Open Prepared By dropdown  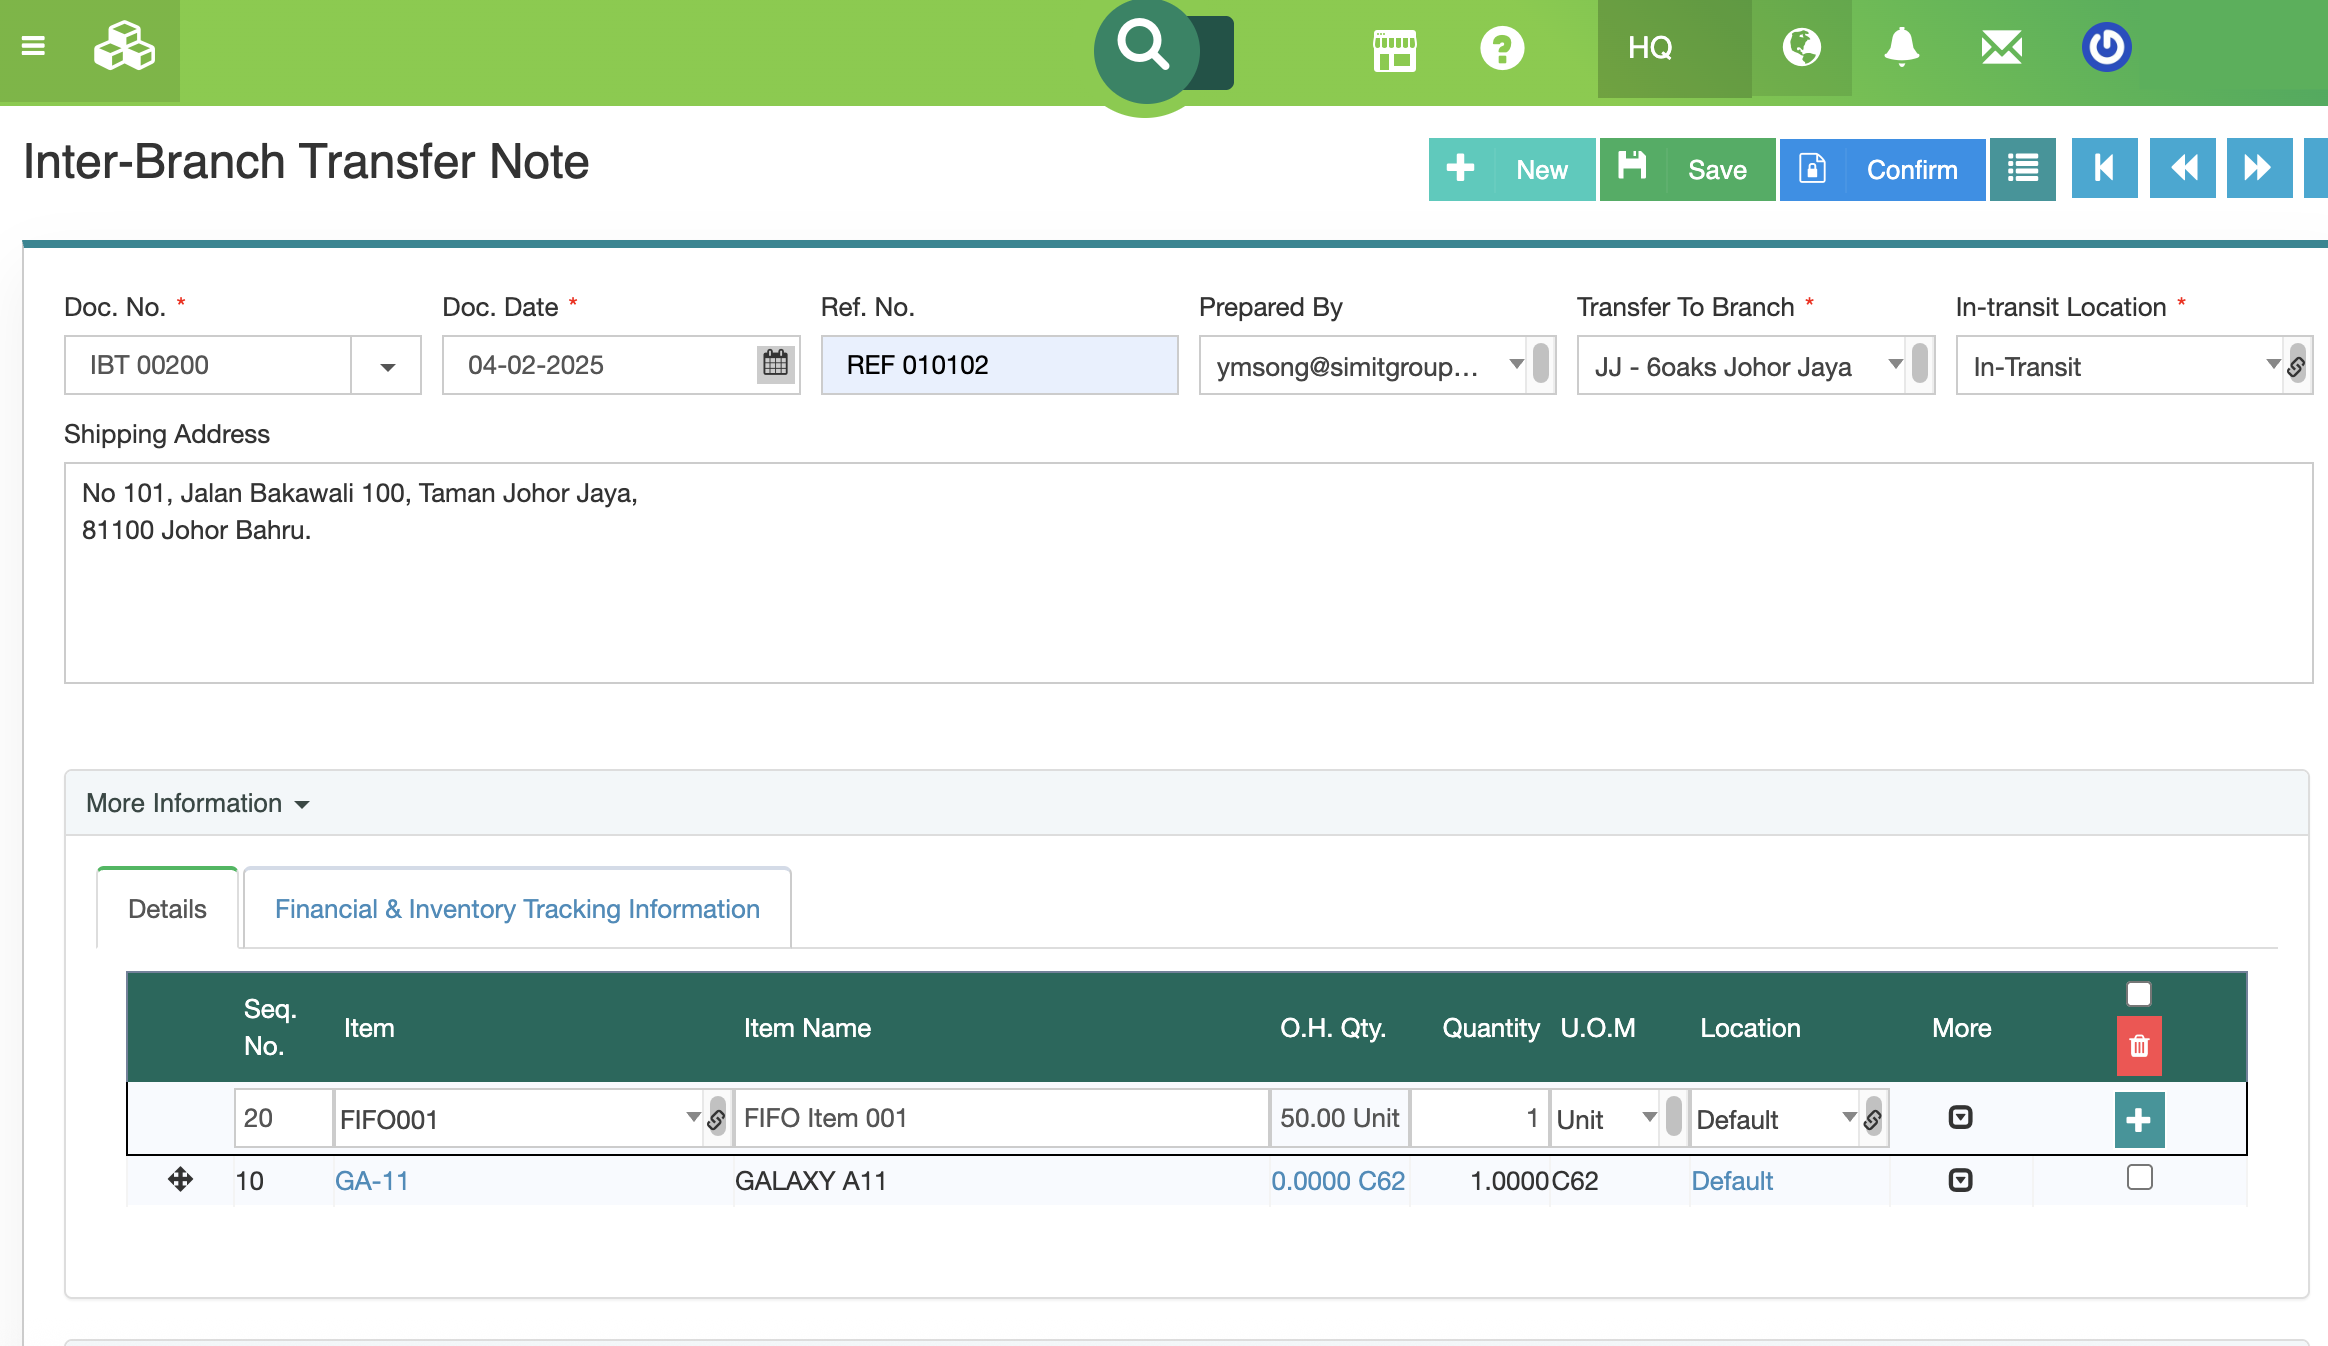tap(1363, 366)
